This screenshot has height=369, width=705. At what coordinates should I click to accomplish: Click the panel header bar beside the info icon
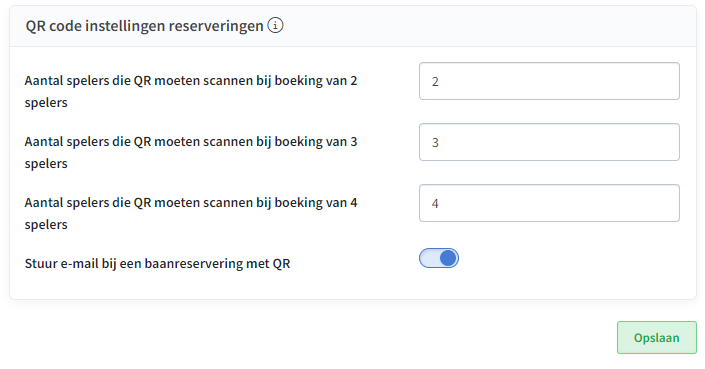click(488, 26)
